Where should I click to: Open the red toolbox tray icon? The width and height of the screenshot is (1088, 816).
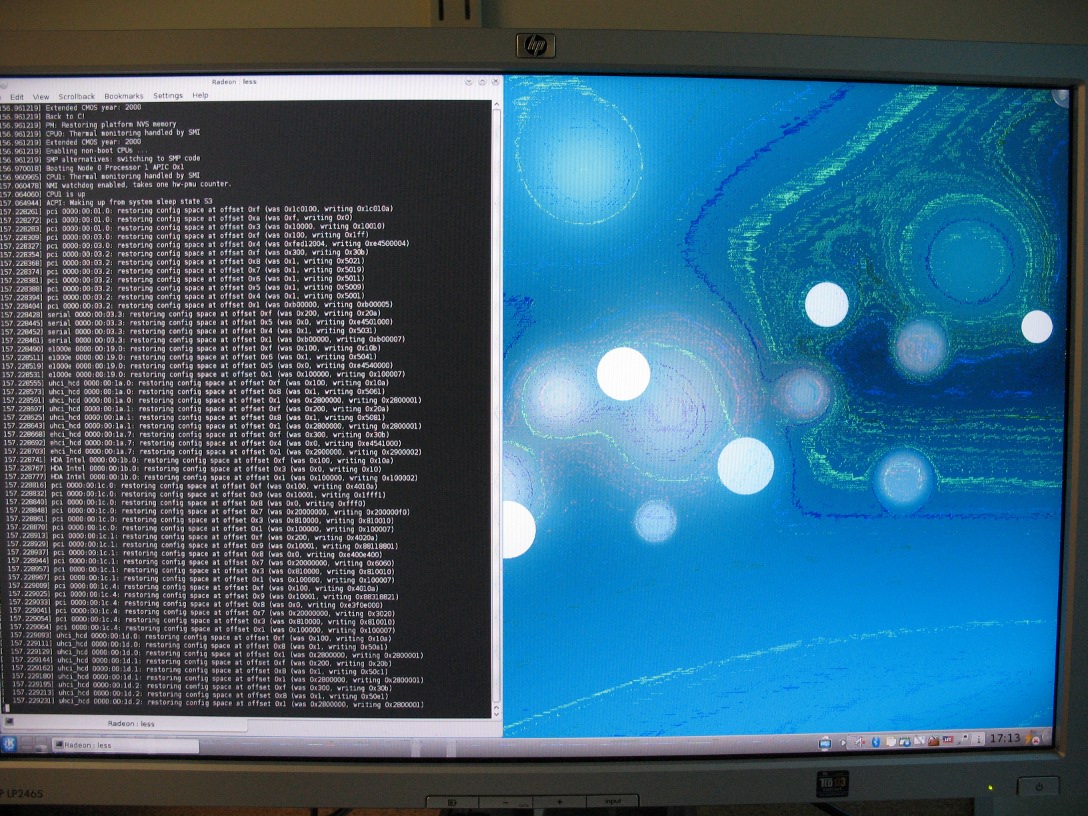click(x=933, y=742)
